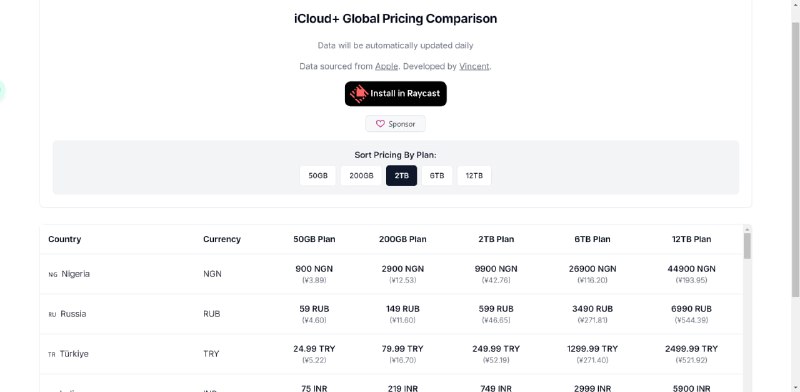Click the green floating icon at left edge
The width and height of the screenshot is (800, 392).
click(x=2, y=90)
